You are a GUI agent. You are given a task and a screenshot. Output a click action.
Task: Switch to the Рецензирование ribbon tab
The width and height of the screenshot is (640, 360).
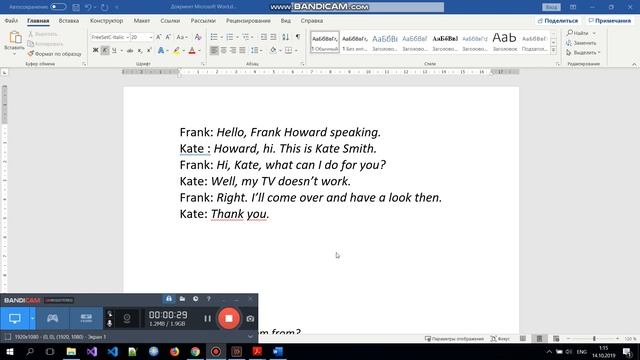[x=248, y=20]
